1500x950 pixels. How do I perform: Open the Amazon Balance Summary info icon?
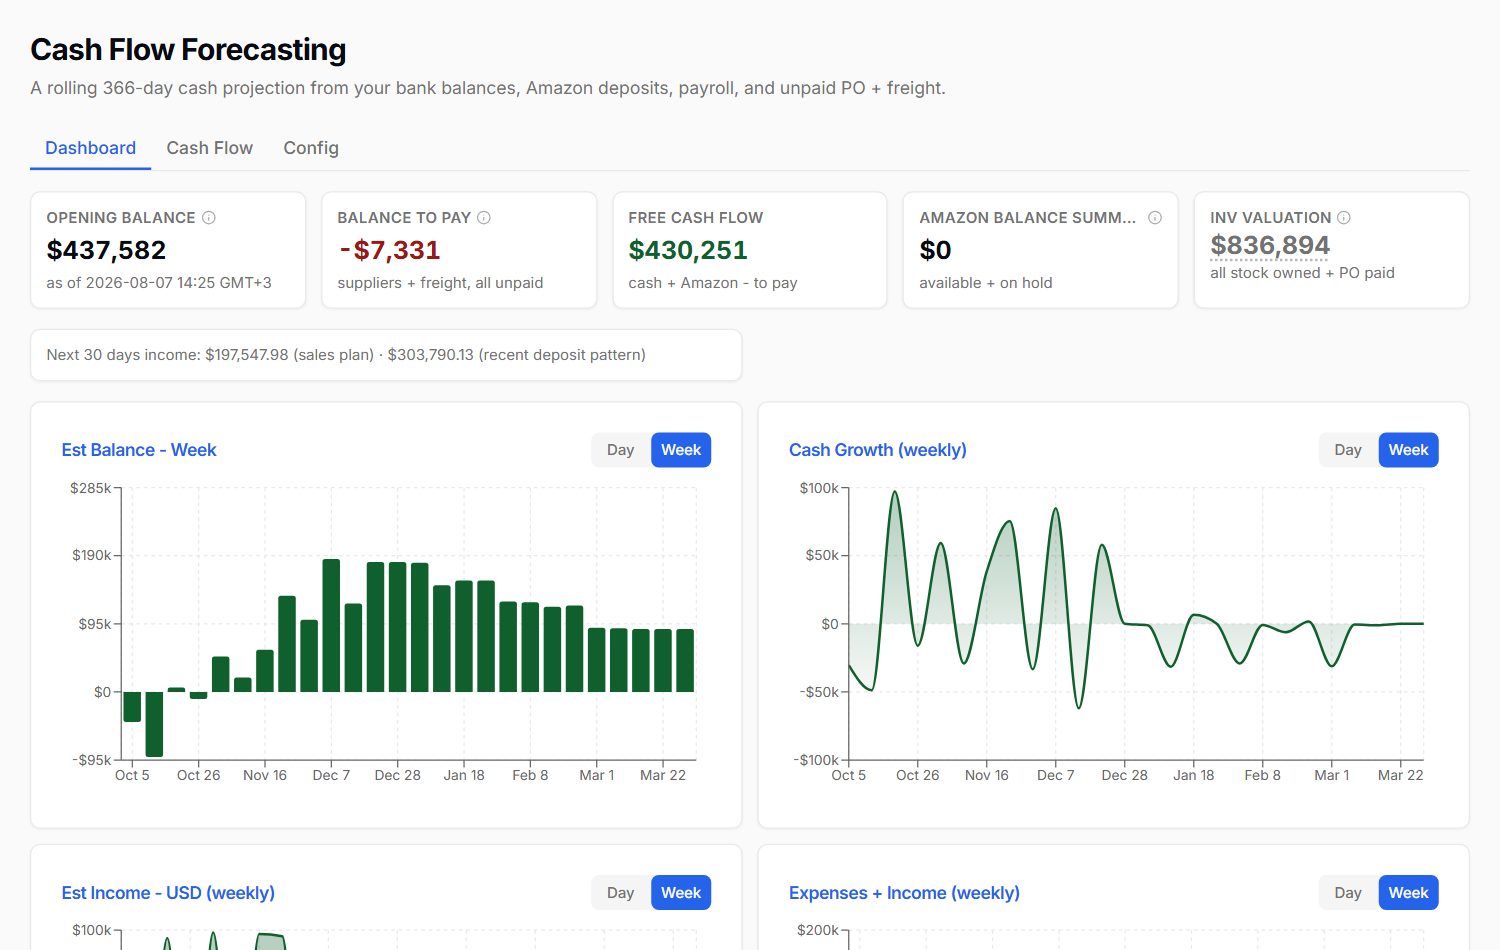1155,218
